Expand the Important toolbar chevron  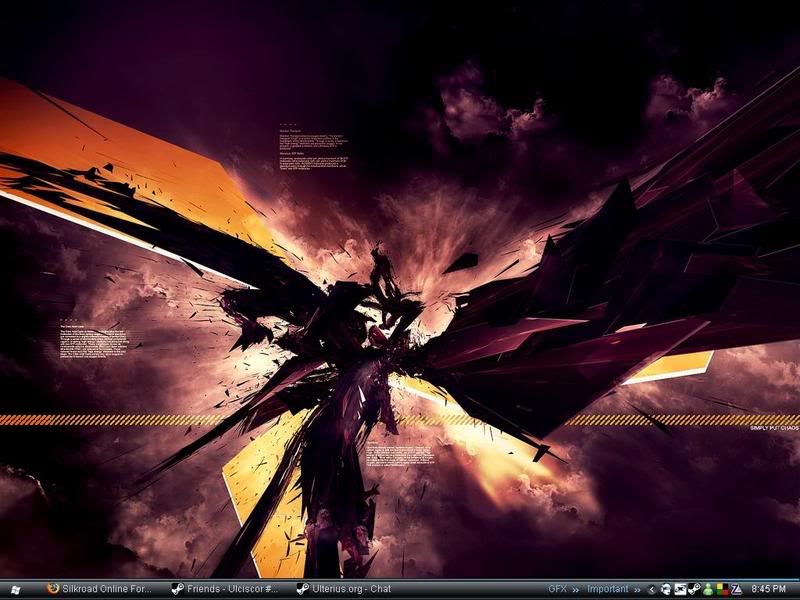tap(637, 589)
